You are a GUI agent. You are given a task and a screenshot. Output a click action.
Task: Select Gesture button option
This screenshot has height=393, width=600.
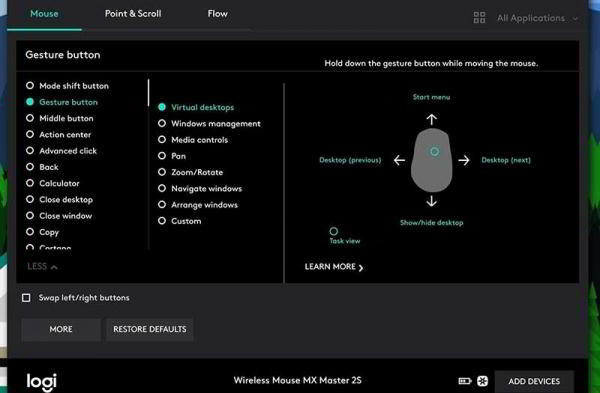pyautogui.click(x=62, y=102)
